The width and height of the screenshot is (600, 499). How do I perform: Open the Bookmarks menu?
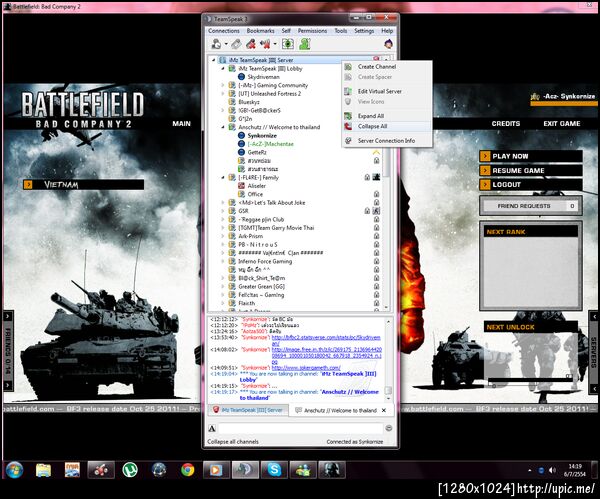(x=260, y=31)
